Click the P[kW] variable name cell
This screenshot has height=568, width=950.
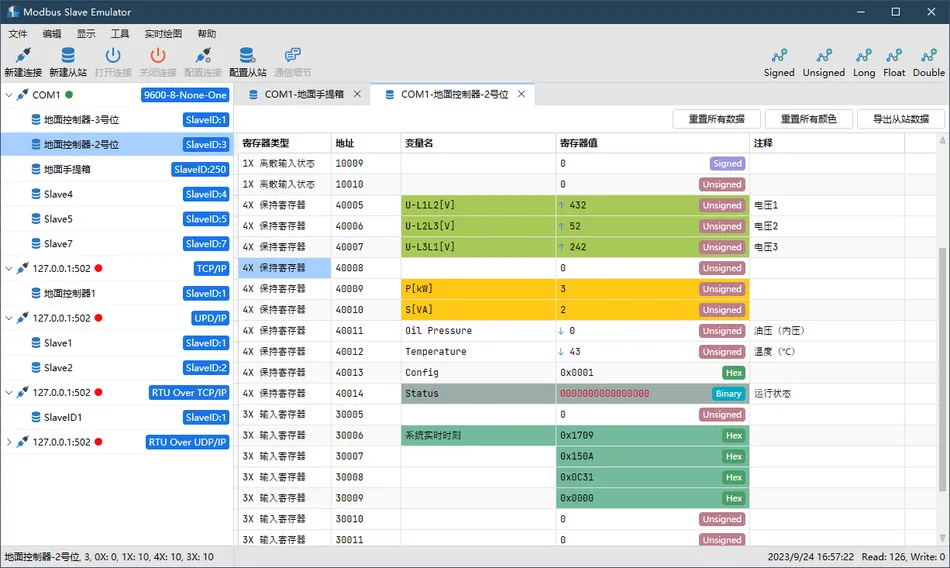(478, 289)
